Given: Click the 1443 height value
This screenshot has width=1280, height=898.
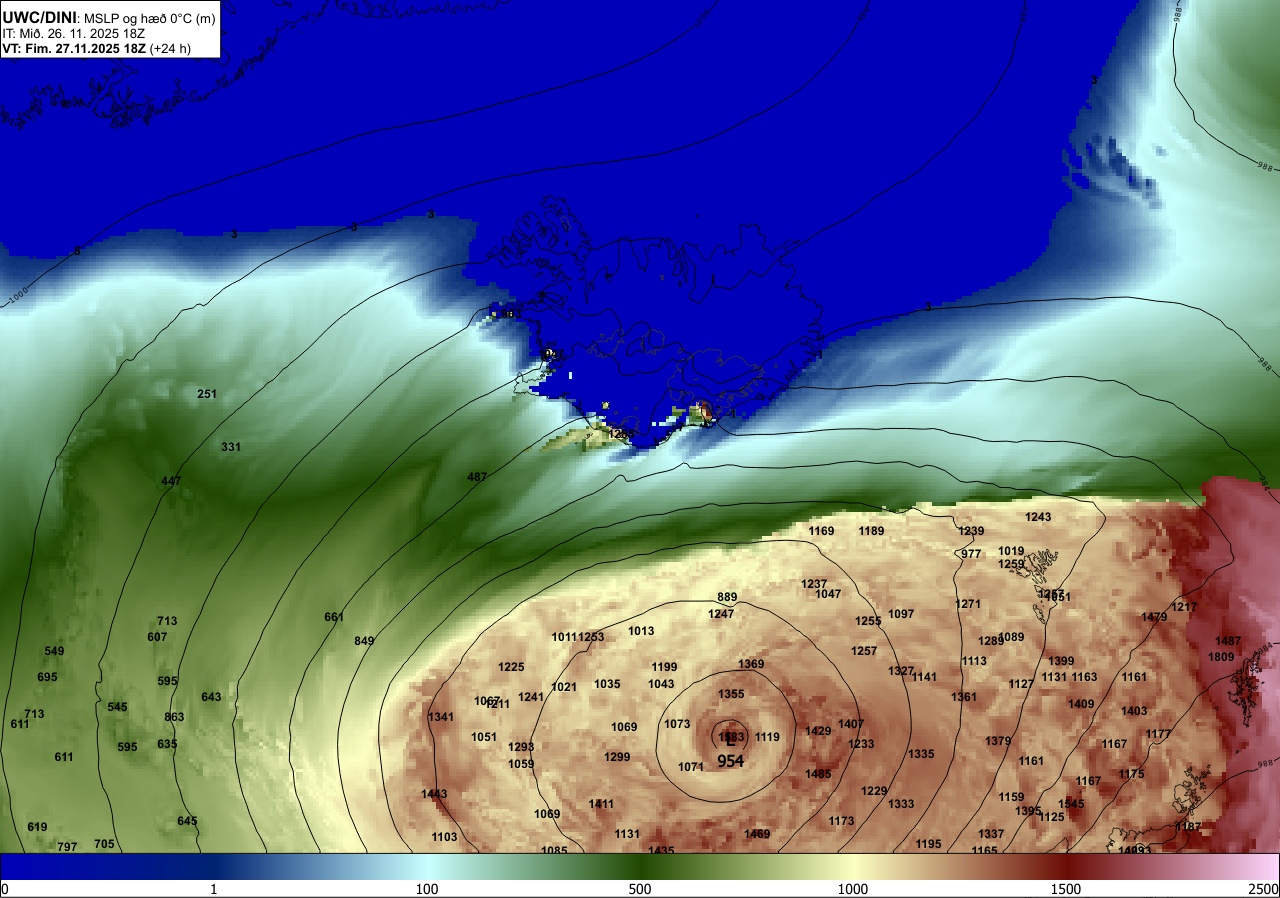Looking at the screenshot, I should tap(434, 794).
